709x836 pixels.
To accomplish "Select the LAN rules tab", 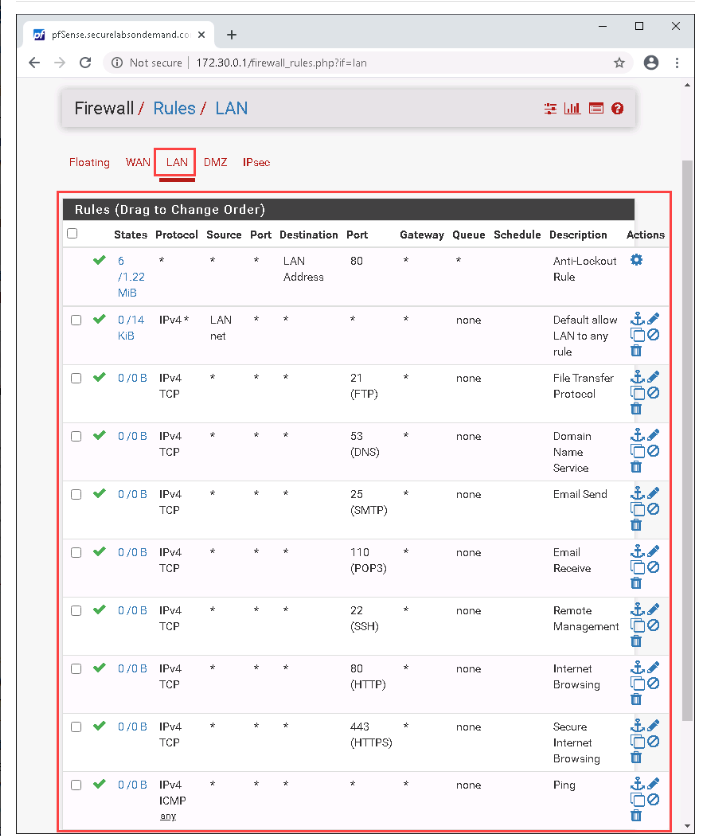I will (176, 162).
